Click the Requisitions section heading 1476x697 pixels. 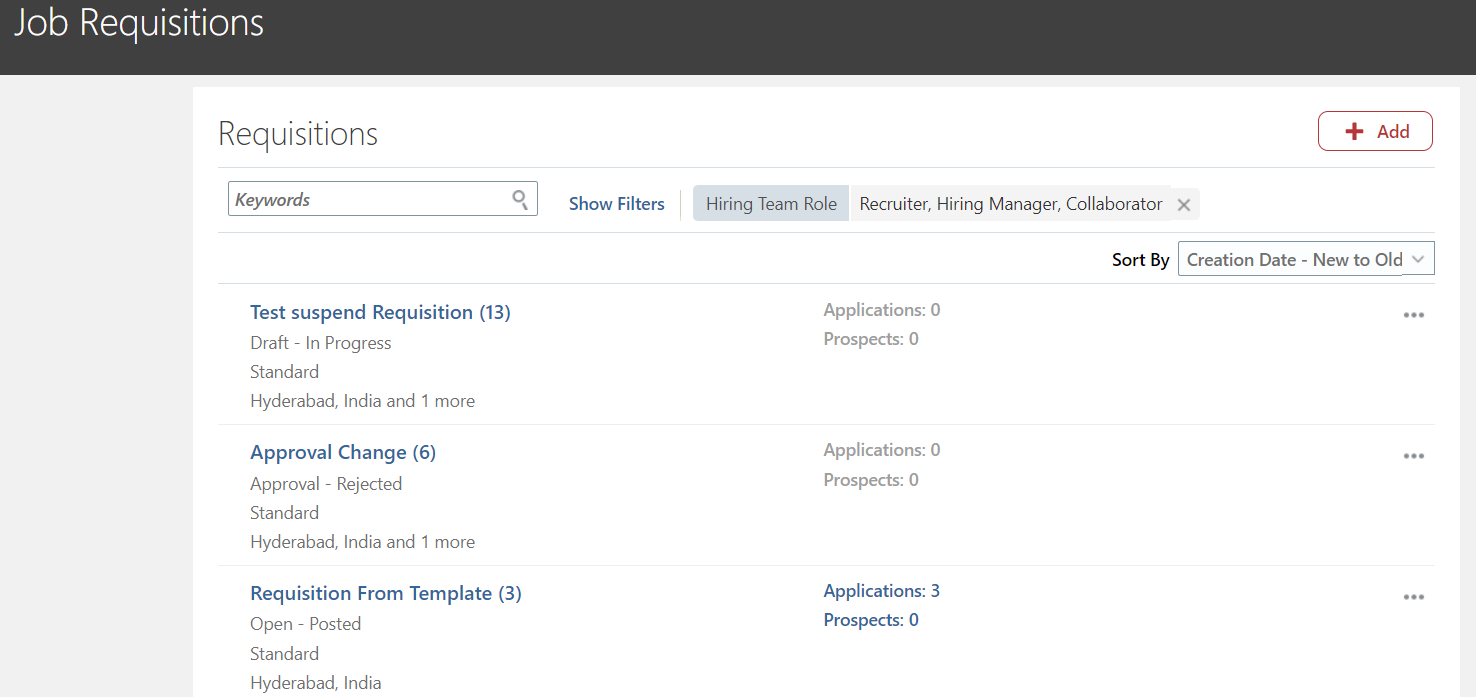pyautogui.click(x=298, y=134)
